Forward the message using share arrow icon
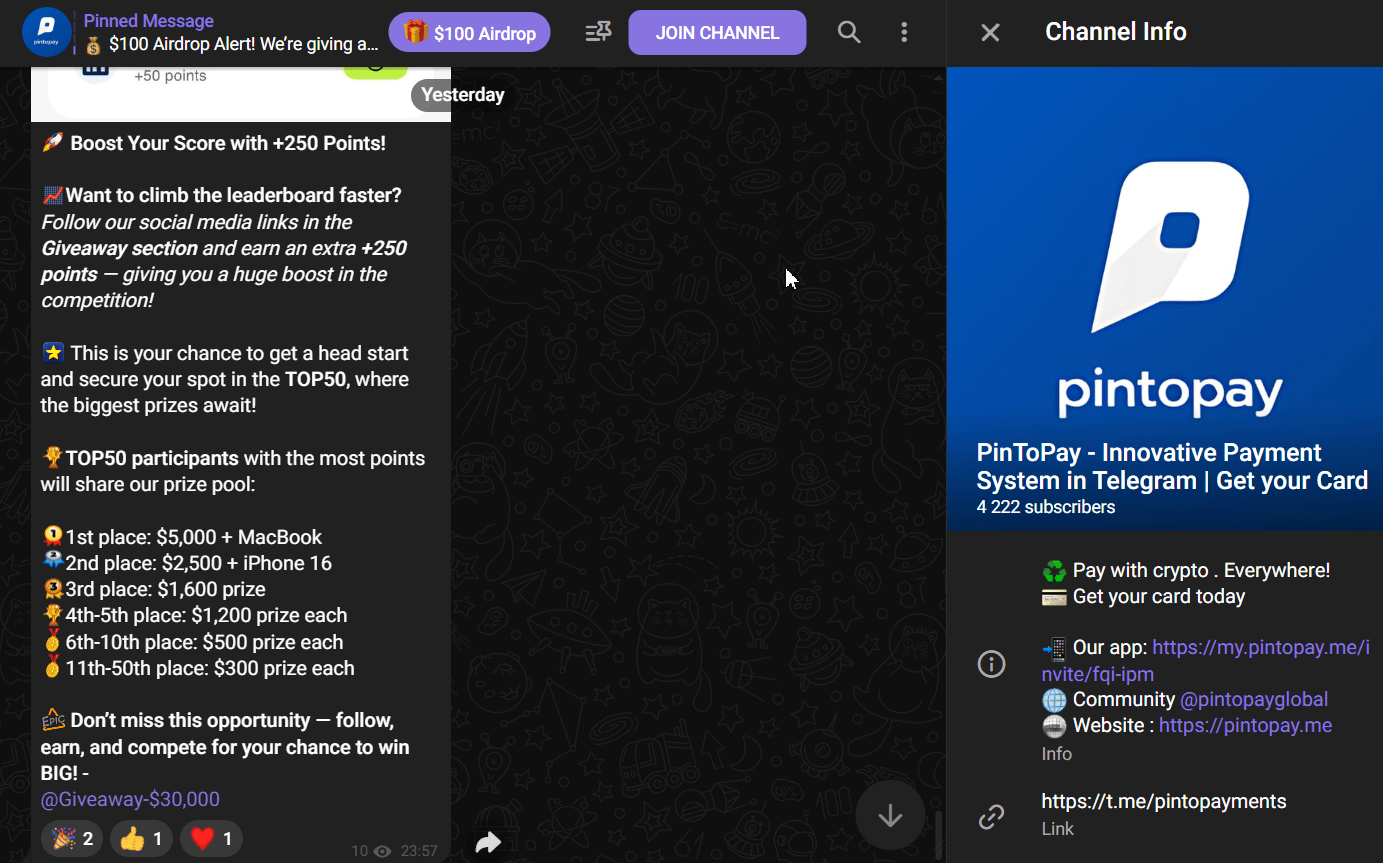1383x863 pixels. (488, 843)
